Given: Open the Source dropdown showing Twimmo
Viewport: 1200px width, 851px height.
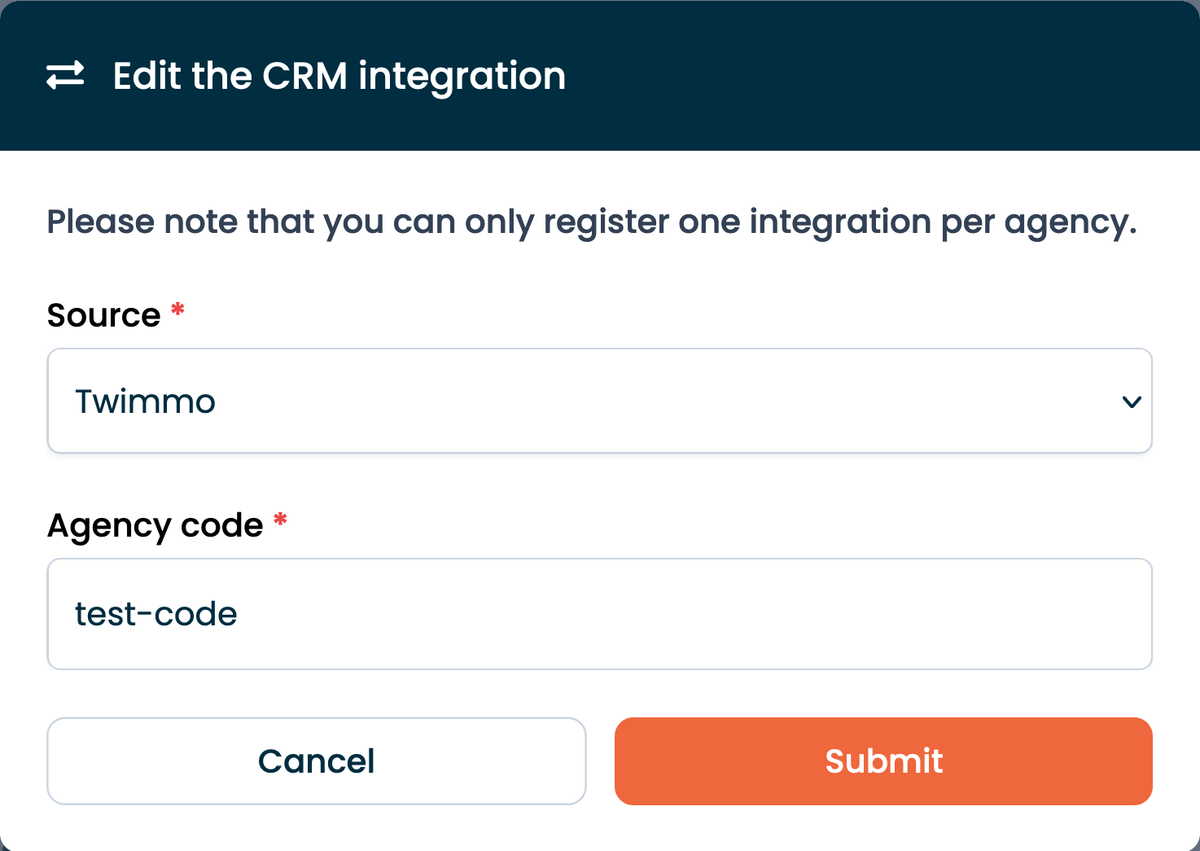Looking at the screenshot, I should [x=600, y=401].
